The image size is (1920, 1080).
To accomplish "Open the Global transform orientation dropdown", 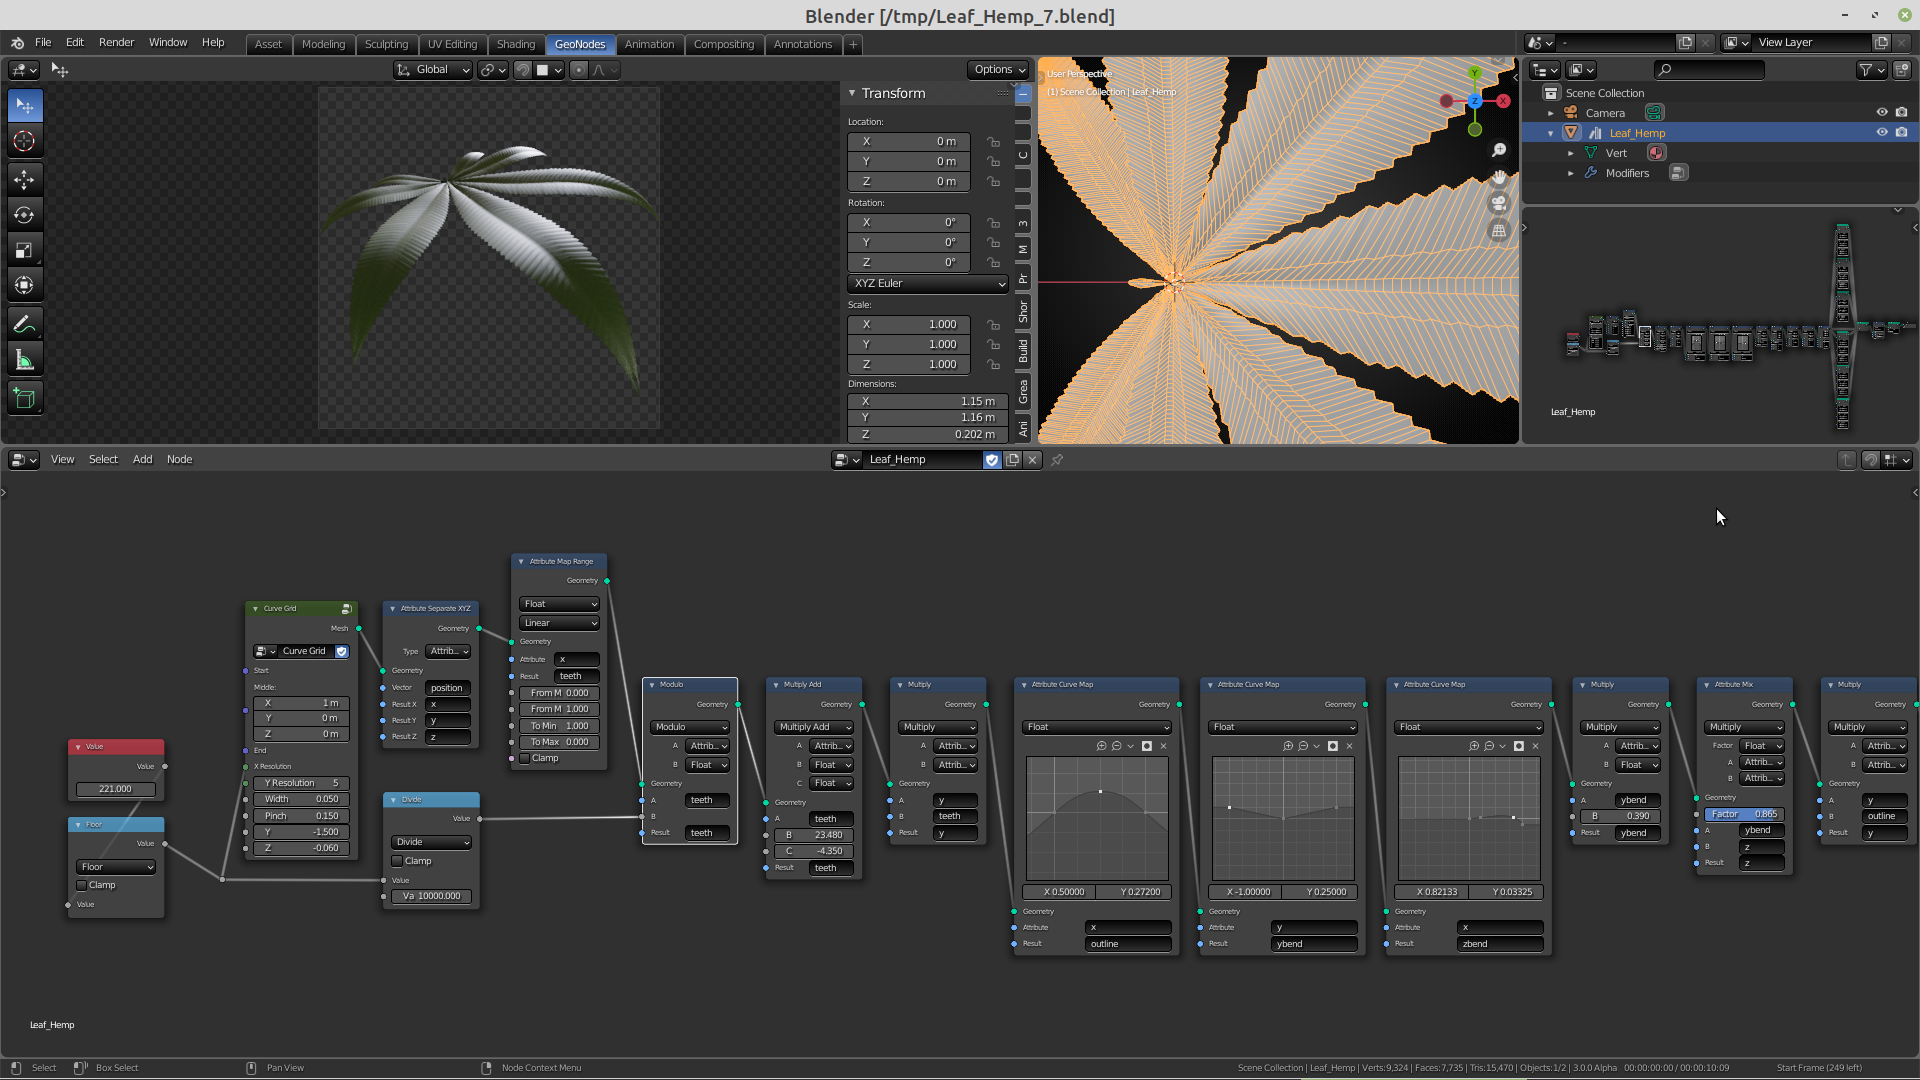I will (x=433, y=70).
